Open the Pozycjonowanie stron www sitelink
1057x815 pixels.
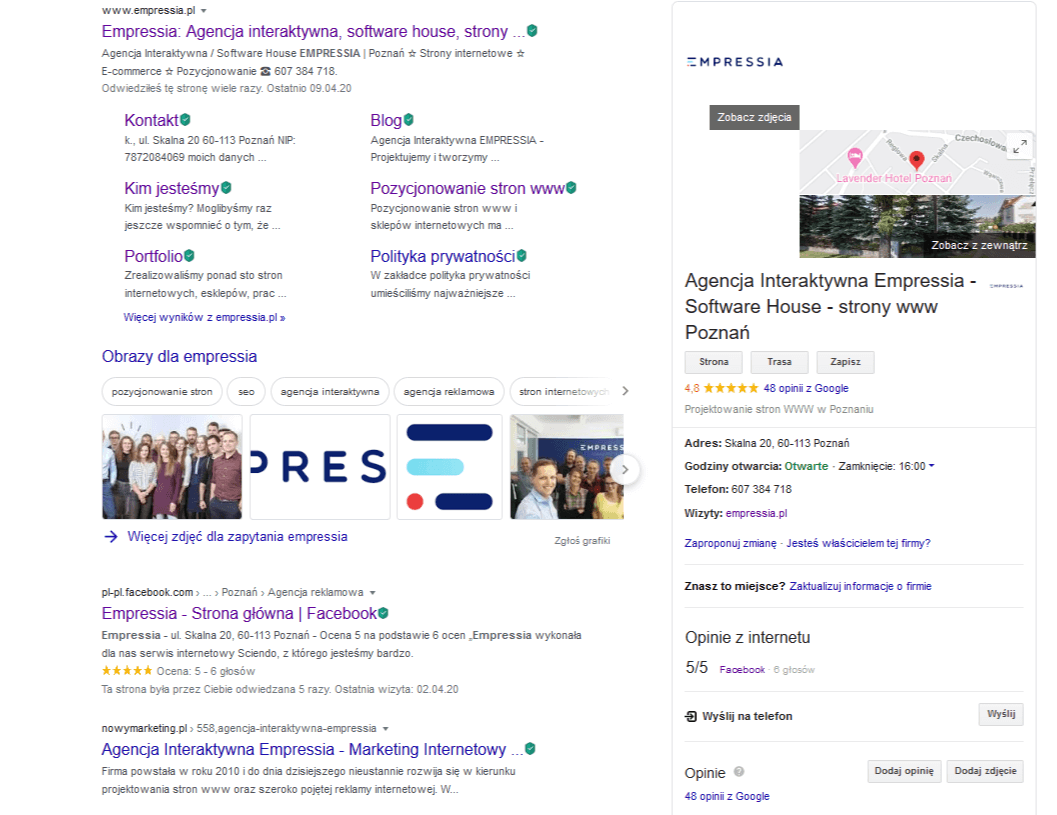click(467, 188)
